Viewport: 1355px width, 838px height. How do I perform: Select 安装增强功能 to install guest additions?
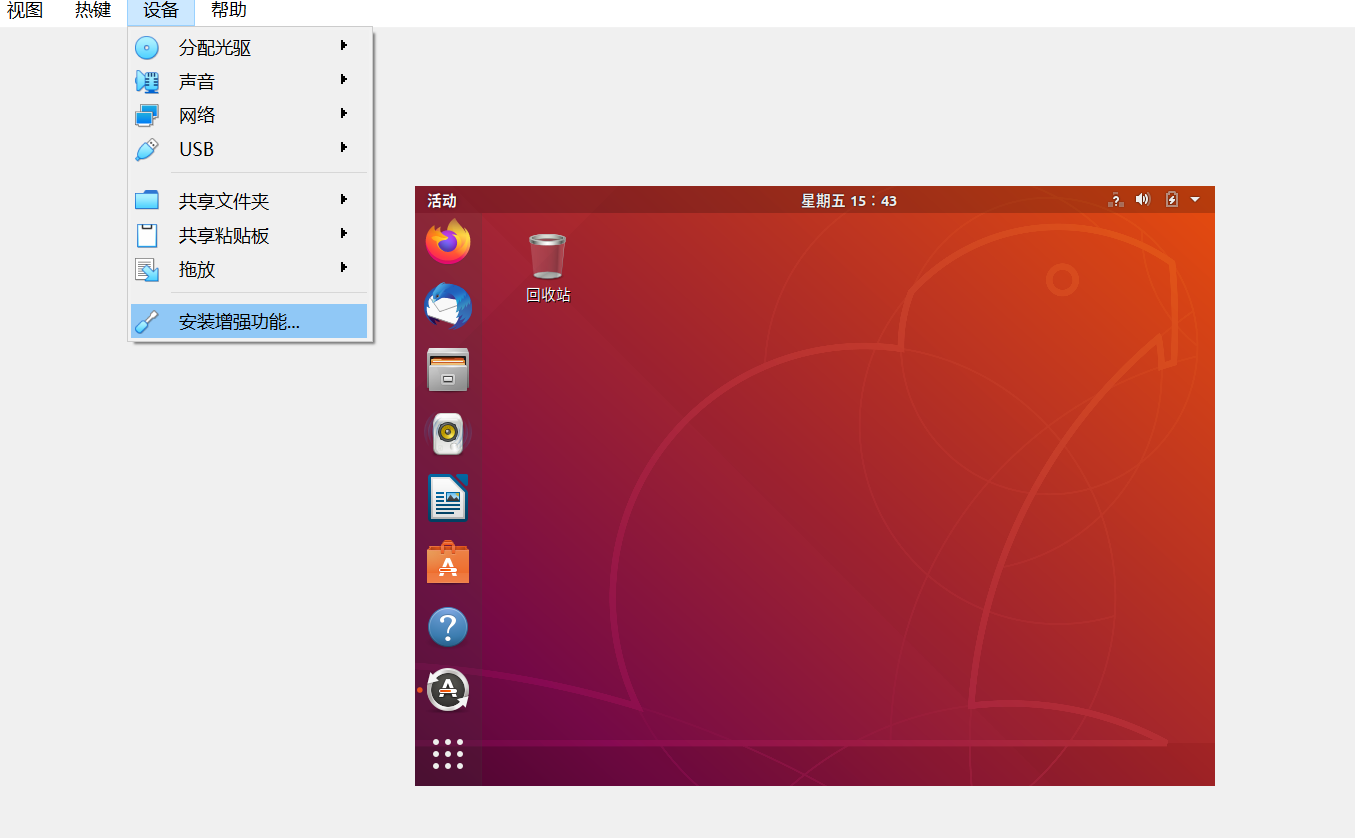(240, 320)
